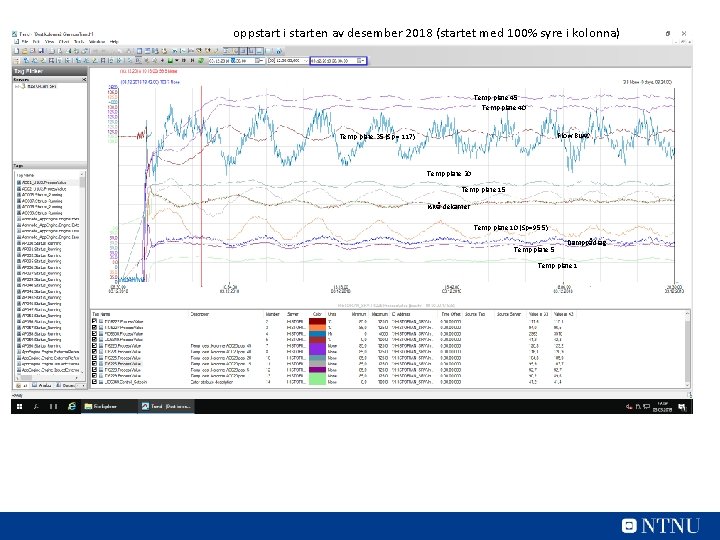Open the File menu

tap(25, 41)
